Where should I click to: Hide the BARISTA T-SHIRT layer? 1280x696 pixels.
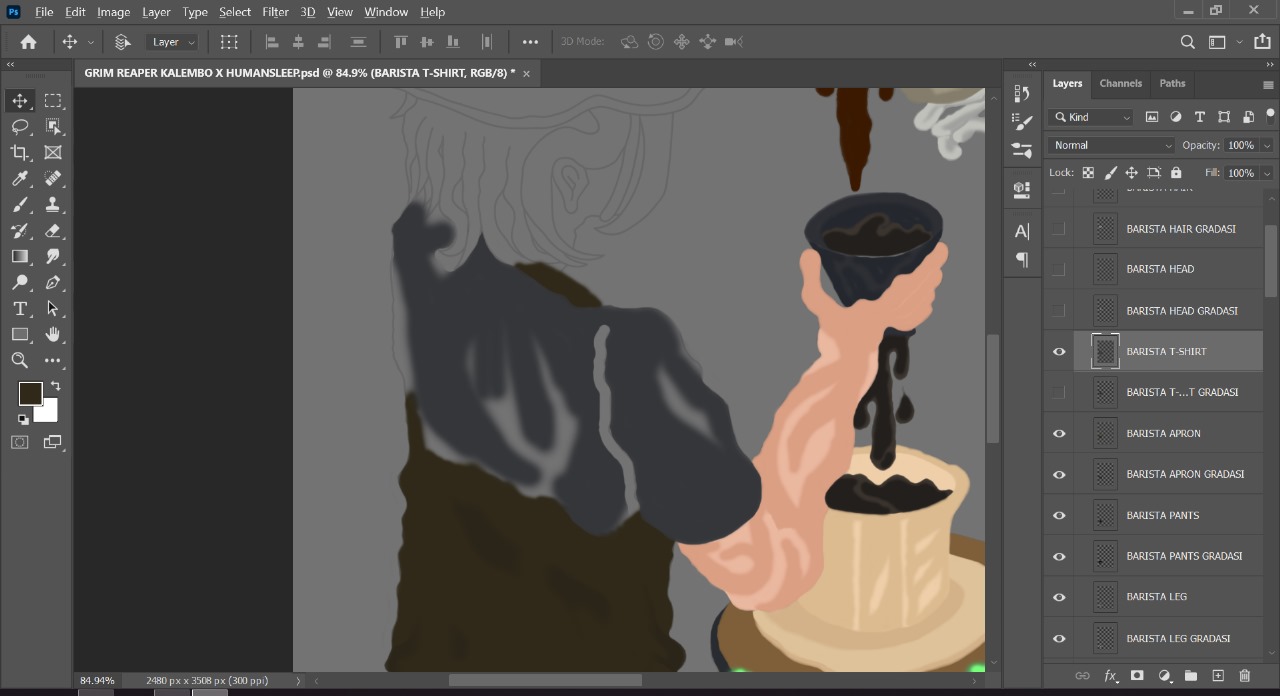point(1059,352)
